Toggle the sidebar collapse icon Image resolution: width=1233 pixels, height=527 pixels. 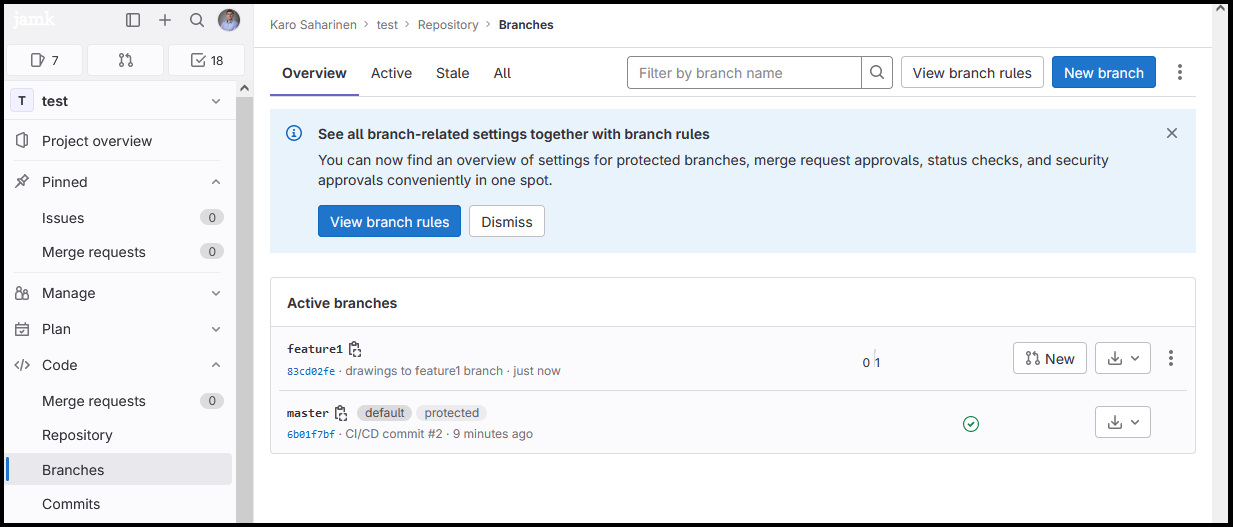pyautogui.click(x=133, y=20)
